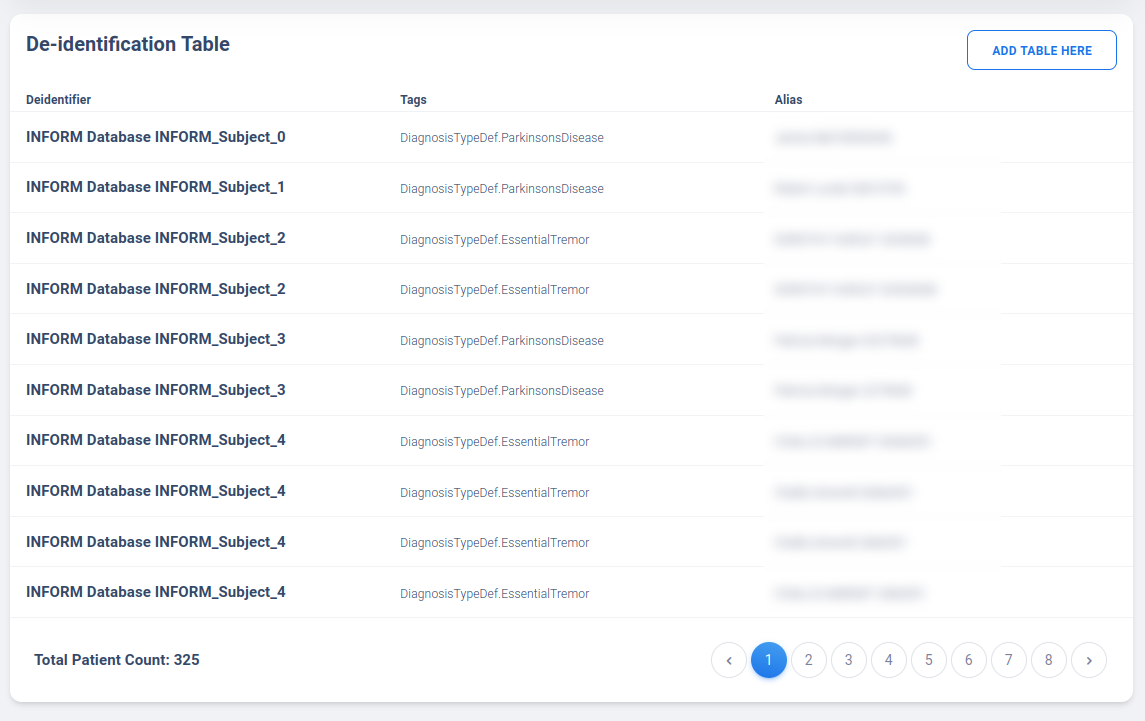The image size is (1145, 721).
Task: Click the ADD TABLE HERE button
Action: (1041, 50)
